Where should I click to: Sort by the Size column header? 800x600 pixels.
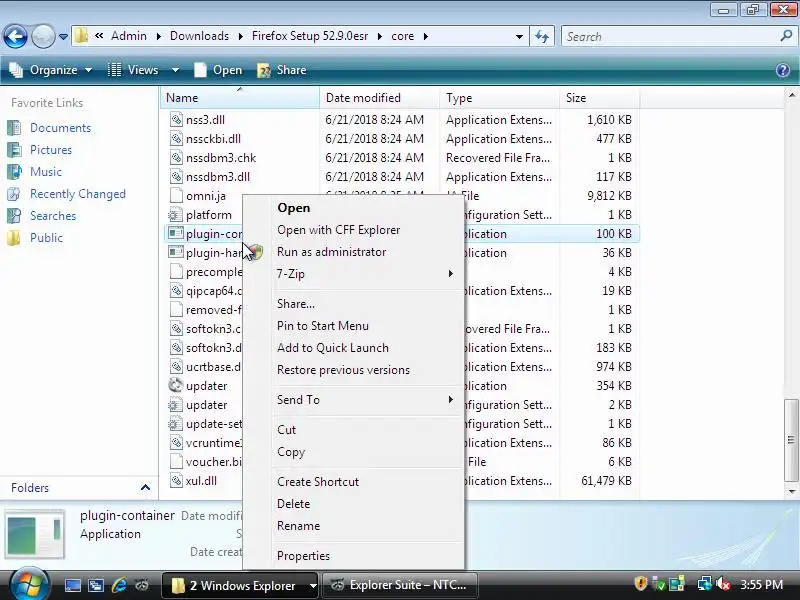tap(599, 97)
